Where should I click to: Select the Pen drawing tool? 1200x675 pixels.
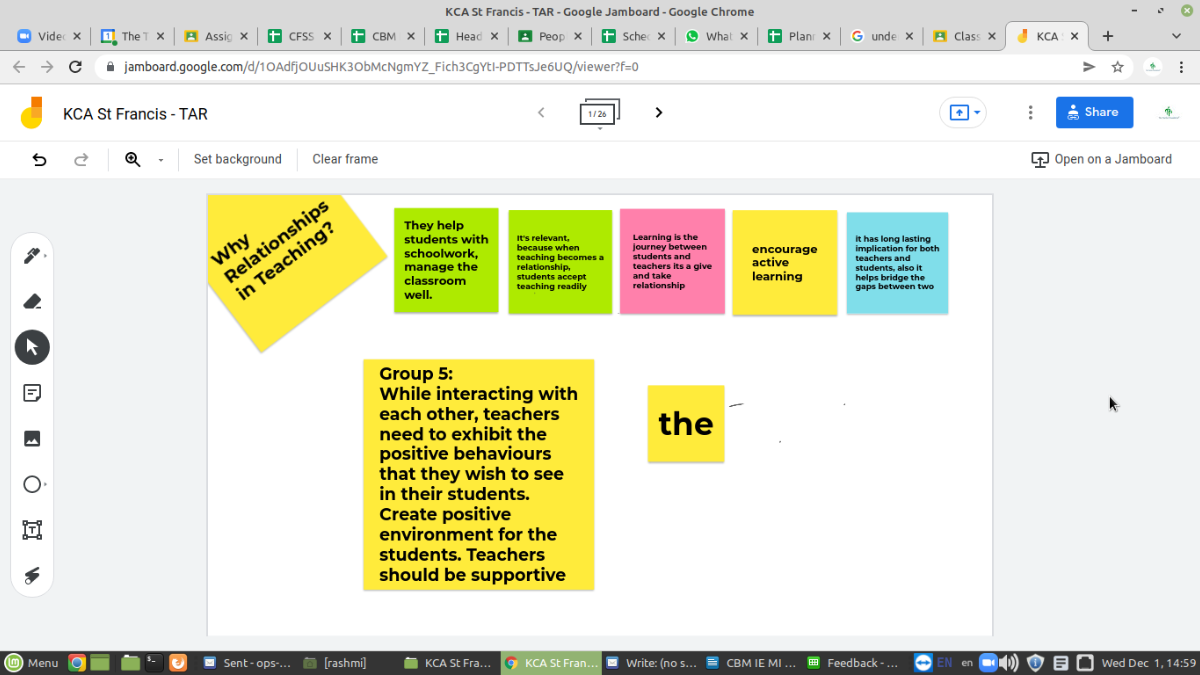click(31, 256)
